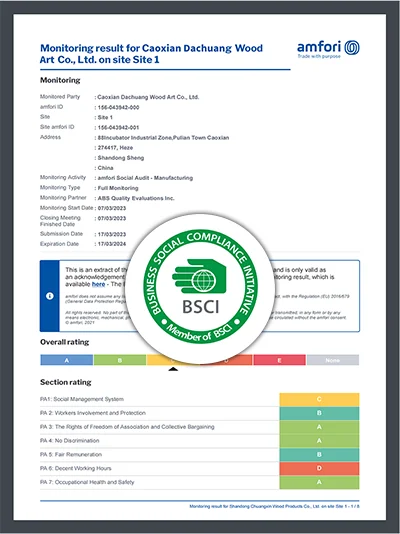Click the 'Closing Meeting Finished Date' label
Image resolution: width=400 pixels, height=534 pixels.
[x=60, y=221]
